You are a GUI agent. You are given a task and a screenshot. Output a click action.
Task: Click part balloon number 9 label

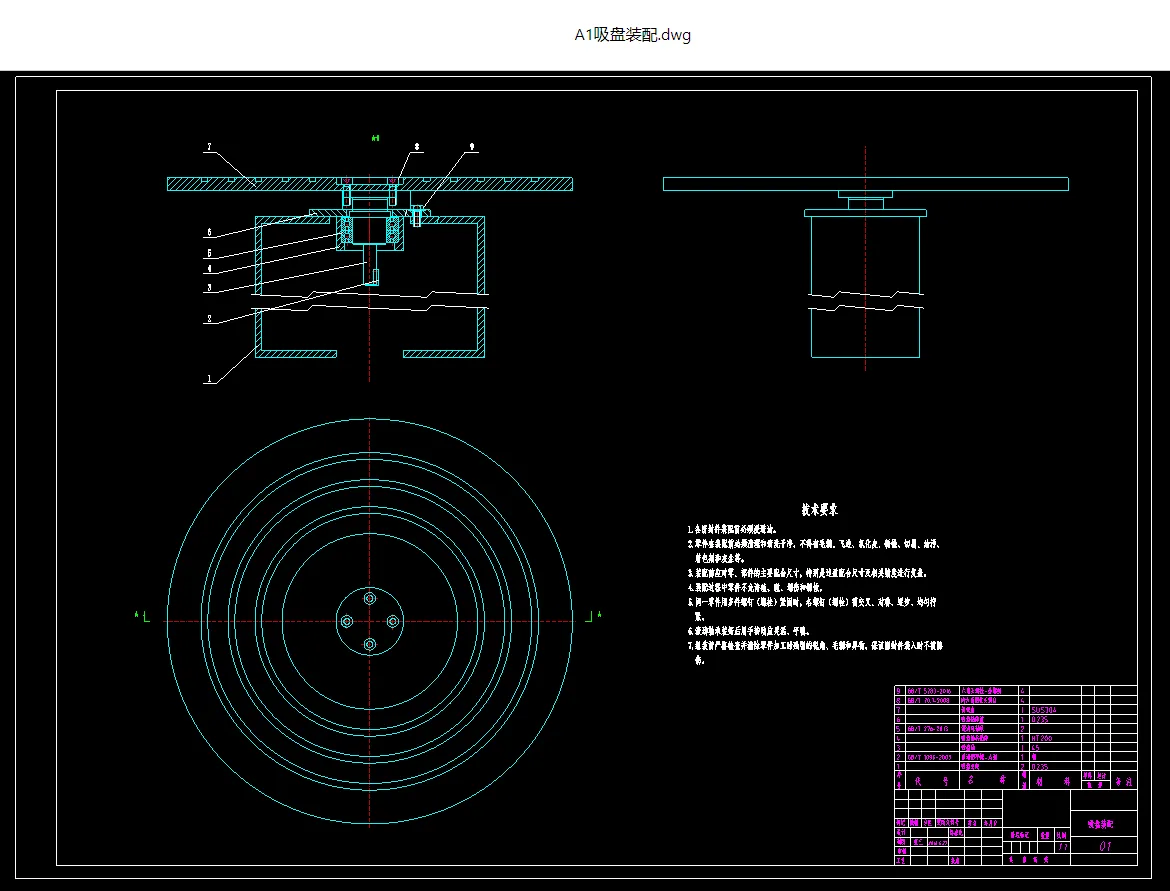pos(472,147)
